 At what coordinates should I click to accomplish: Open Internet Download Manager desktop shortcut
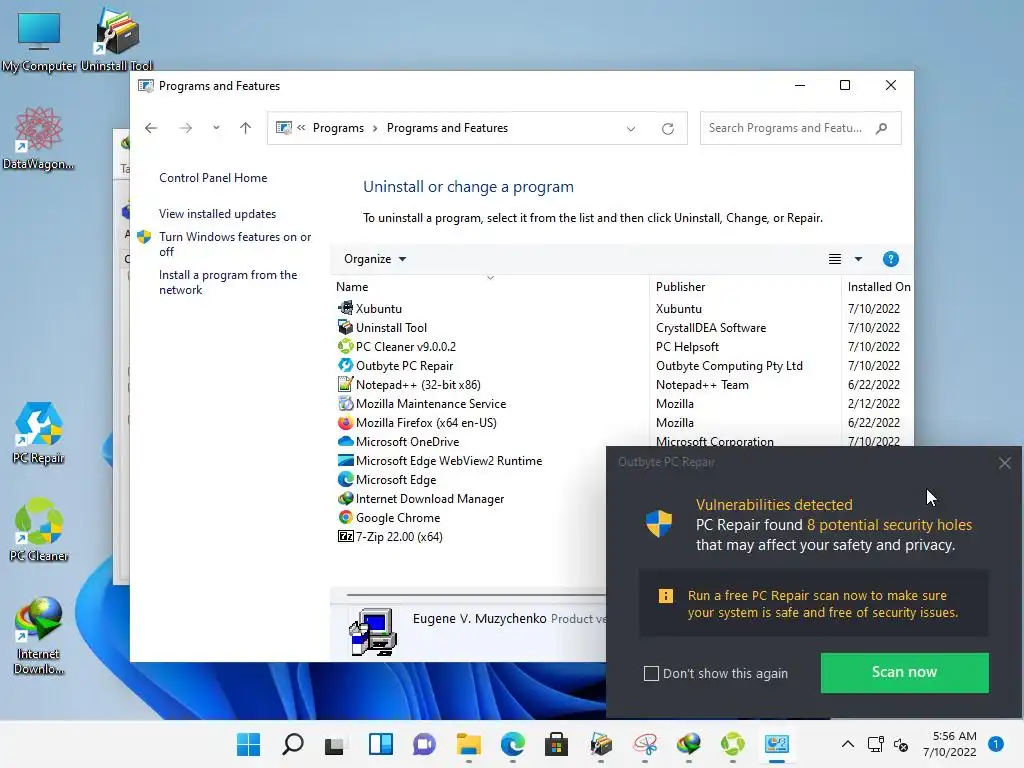[x=39, y=635]
